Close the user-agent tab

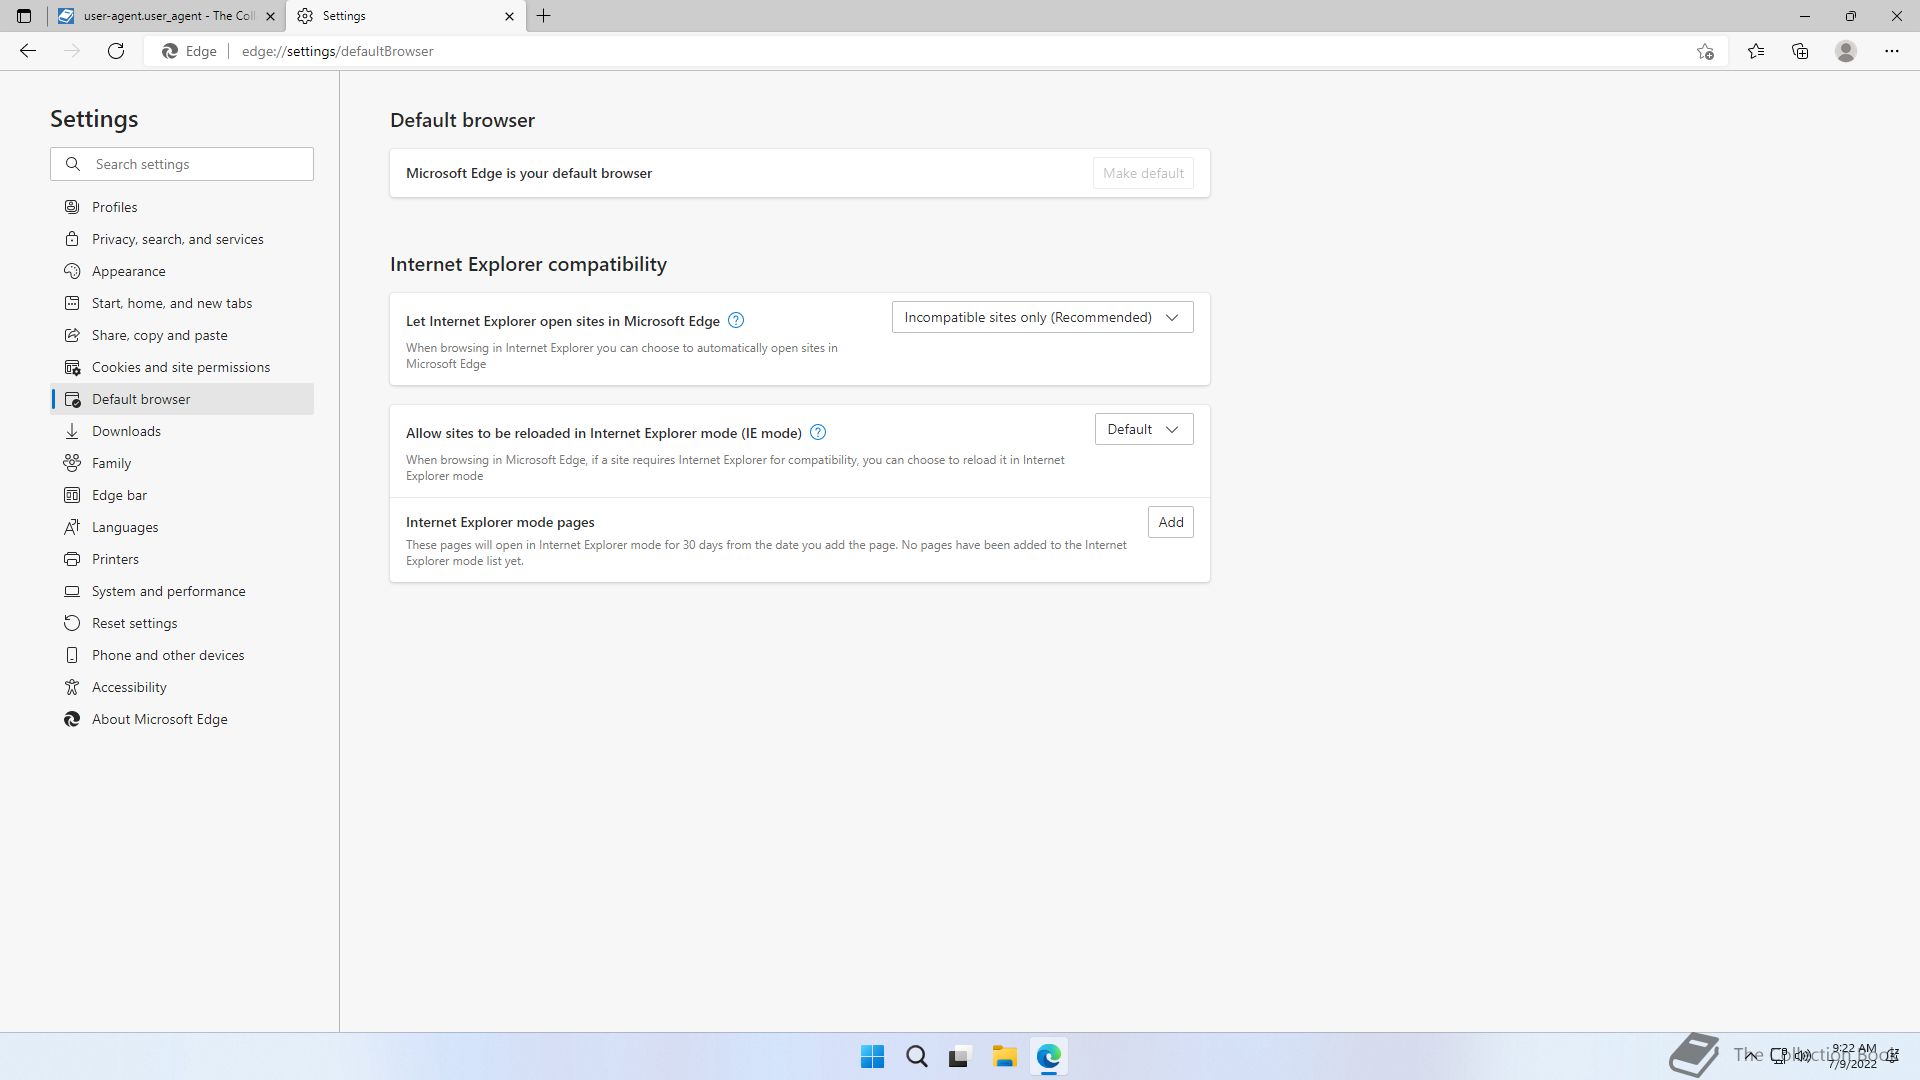(270, 16)
